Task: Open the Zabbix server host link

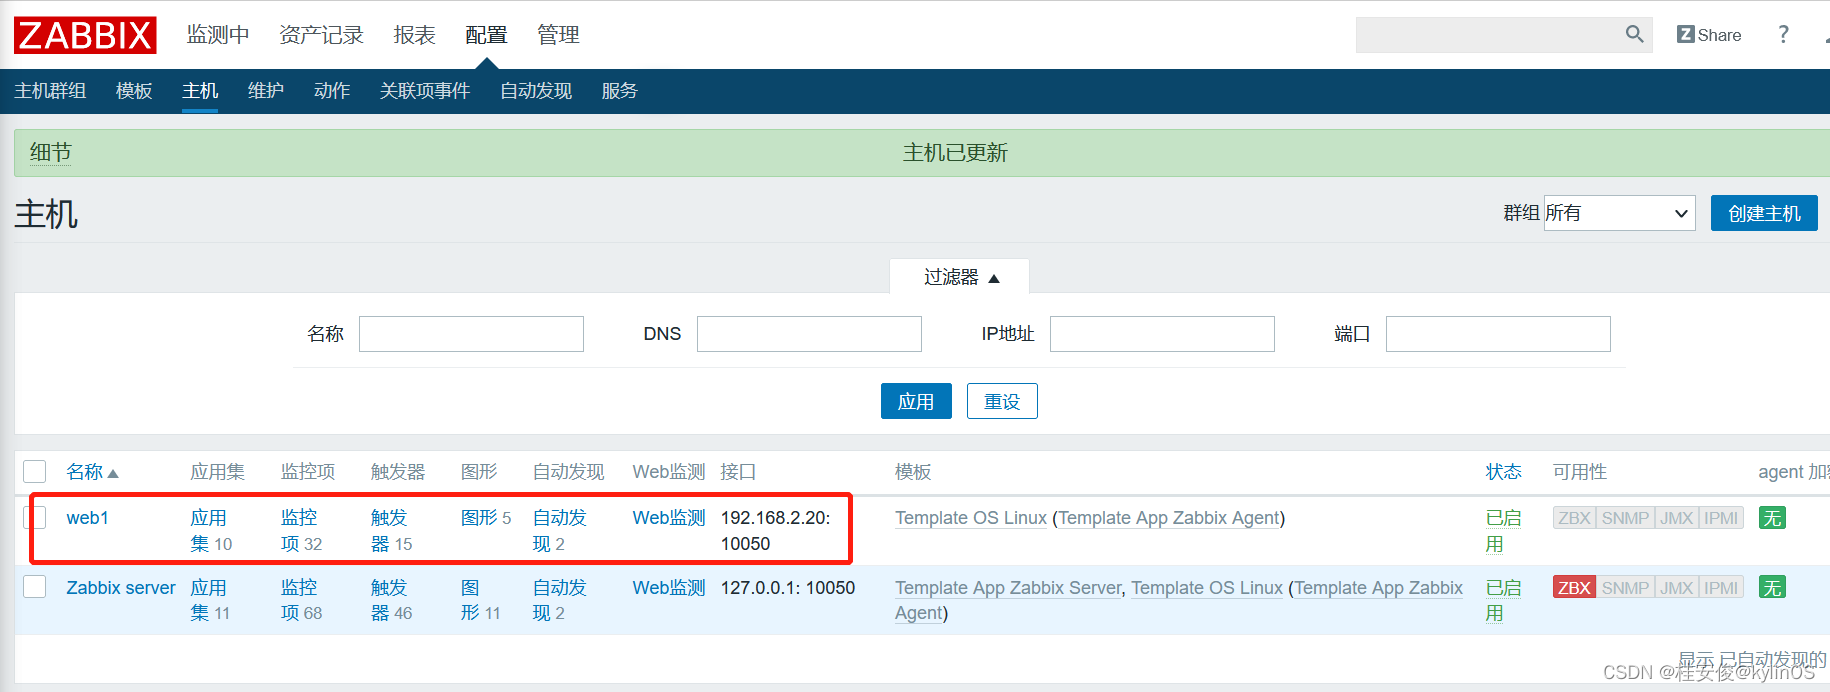Action: 121,587
